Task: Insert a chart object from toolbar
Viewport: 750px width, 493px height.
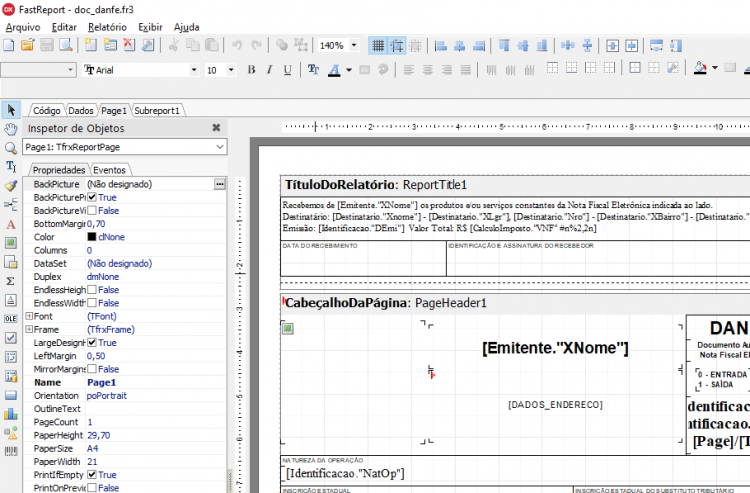Action: click(11, 414)
